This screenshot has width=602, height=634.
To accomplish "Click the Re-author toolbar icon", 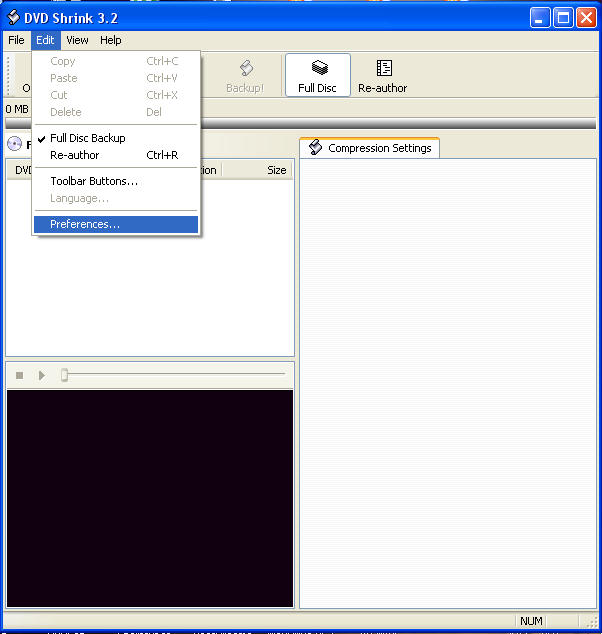I will pos(382,76).
